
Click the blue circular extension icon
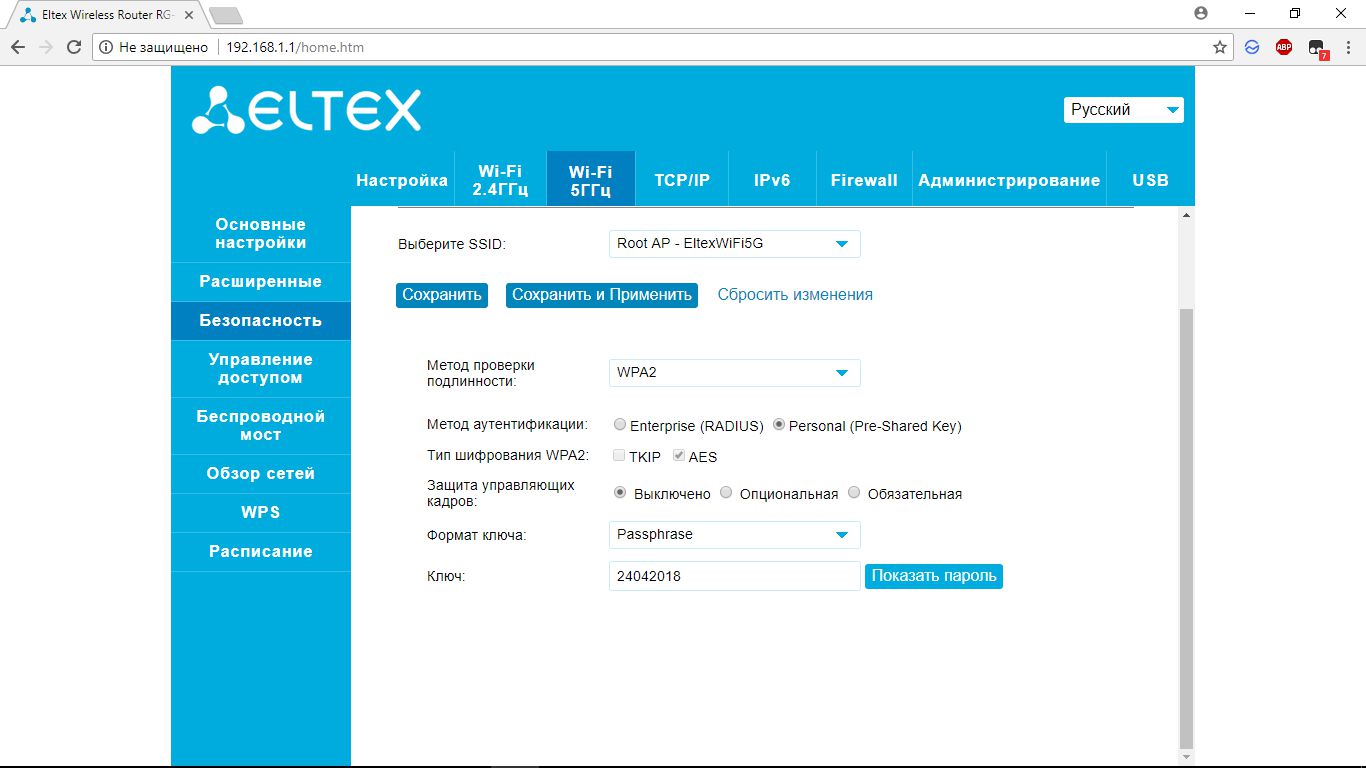[x=1252, y=47]
